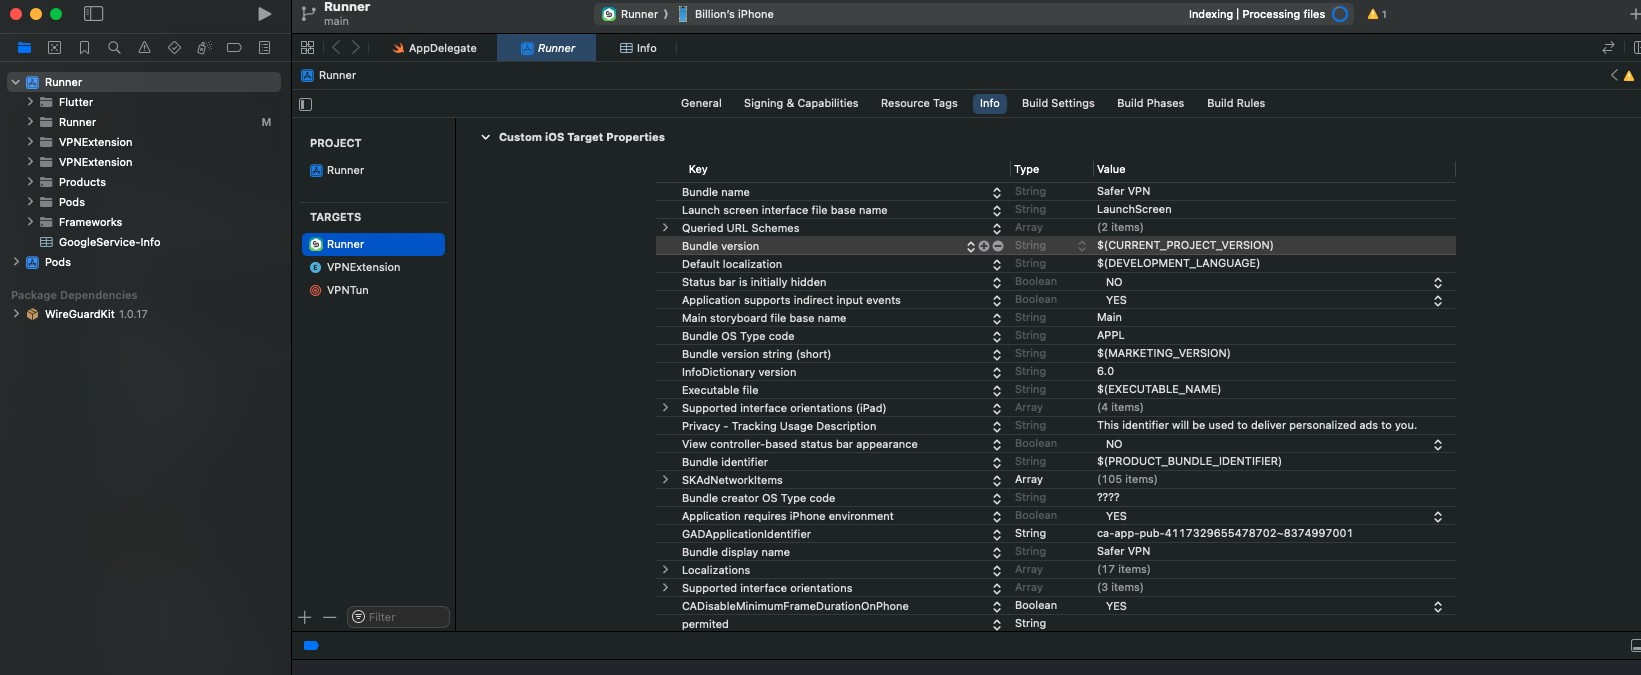This screenshot has height=675, width=1641.
Task: Open the Issue navigator warning icon
Action: tap(145, 48)
